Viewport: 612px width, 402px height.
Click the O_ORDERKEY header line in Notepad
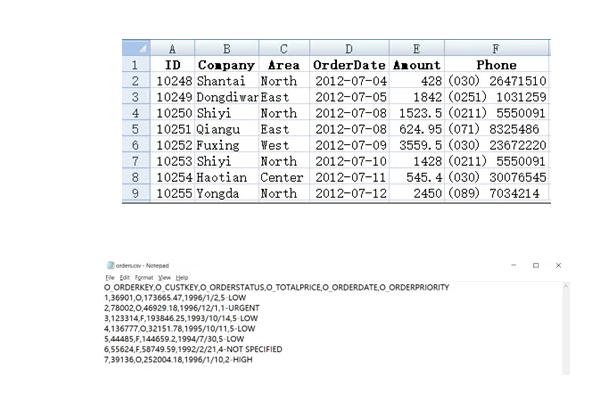276,287
